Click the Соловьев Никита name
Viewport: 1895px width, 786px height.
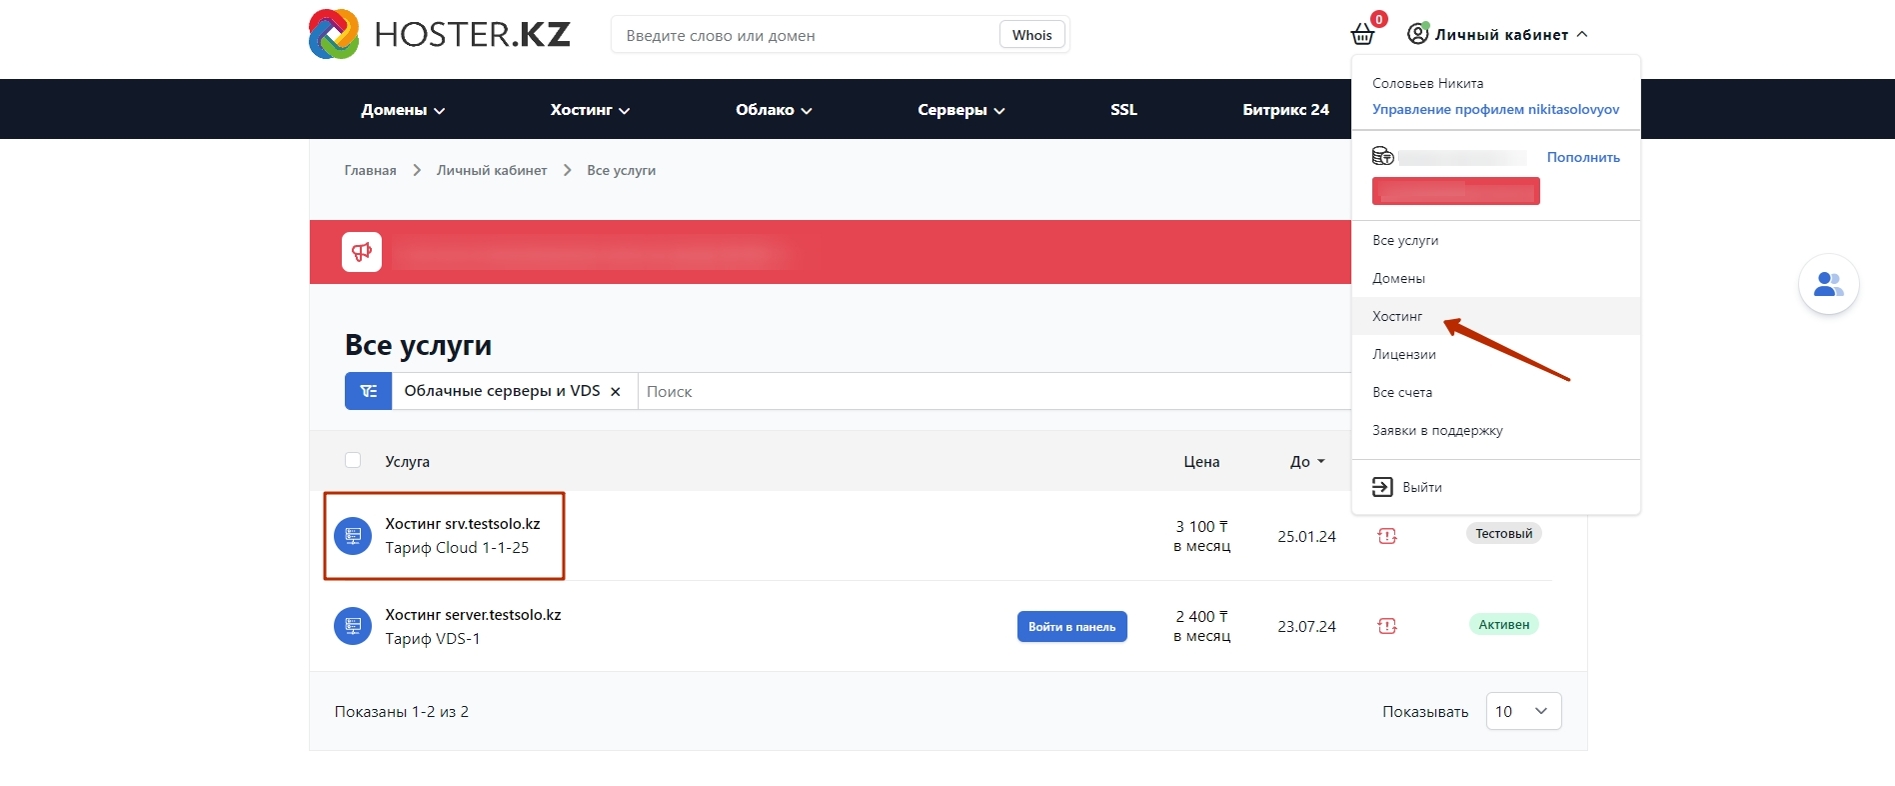coord(1427,83)
